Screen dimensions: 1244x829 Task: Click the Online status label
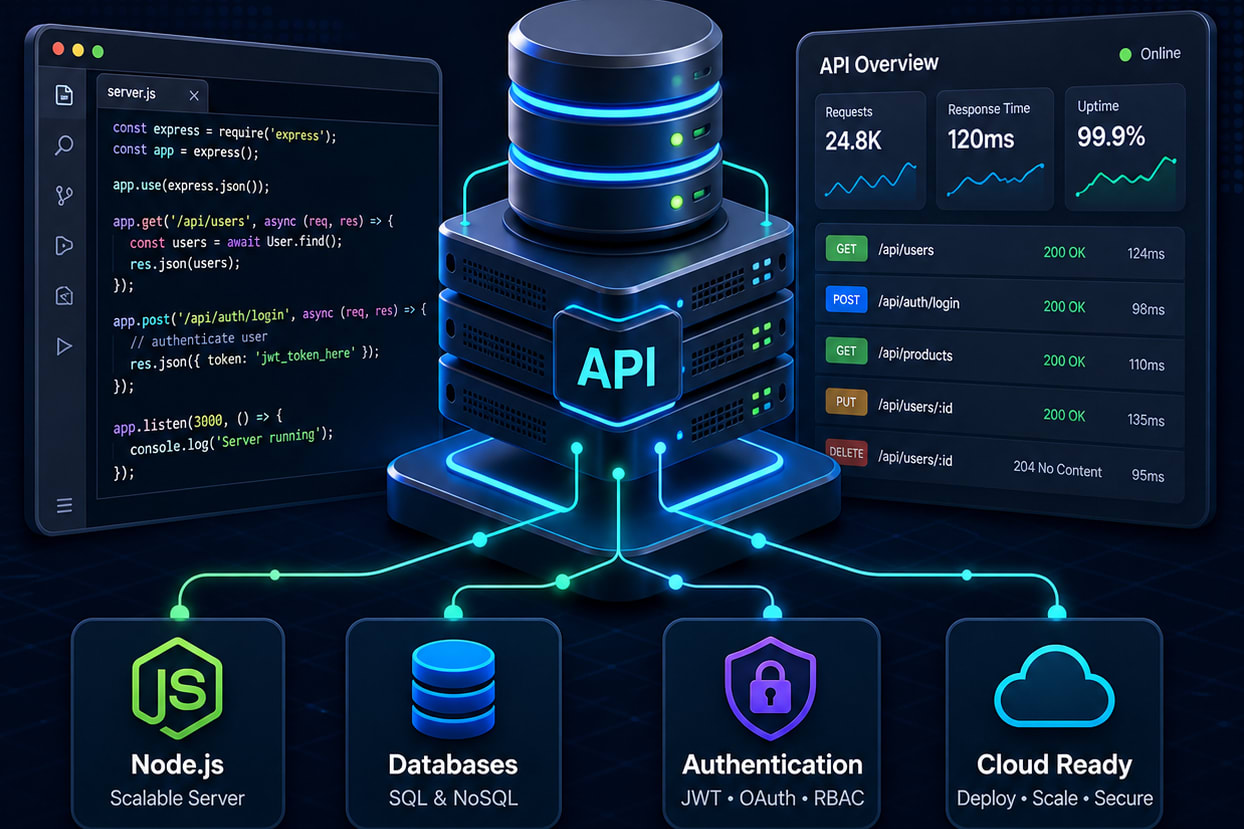[x=1160, y=54]
